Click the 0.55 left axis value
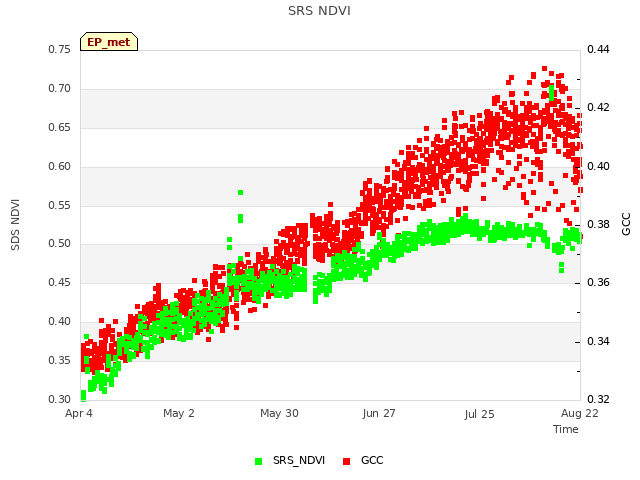The height and width of the screenshot is (480, 640). 60,205
